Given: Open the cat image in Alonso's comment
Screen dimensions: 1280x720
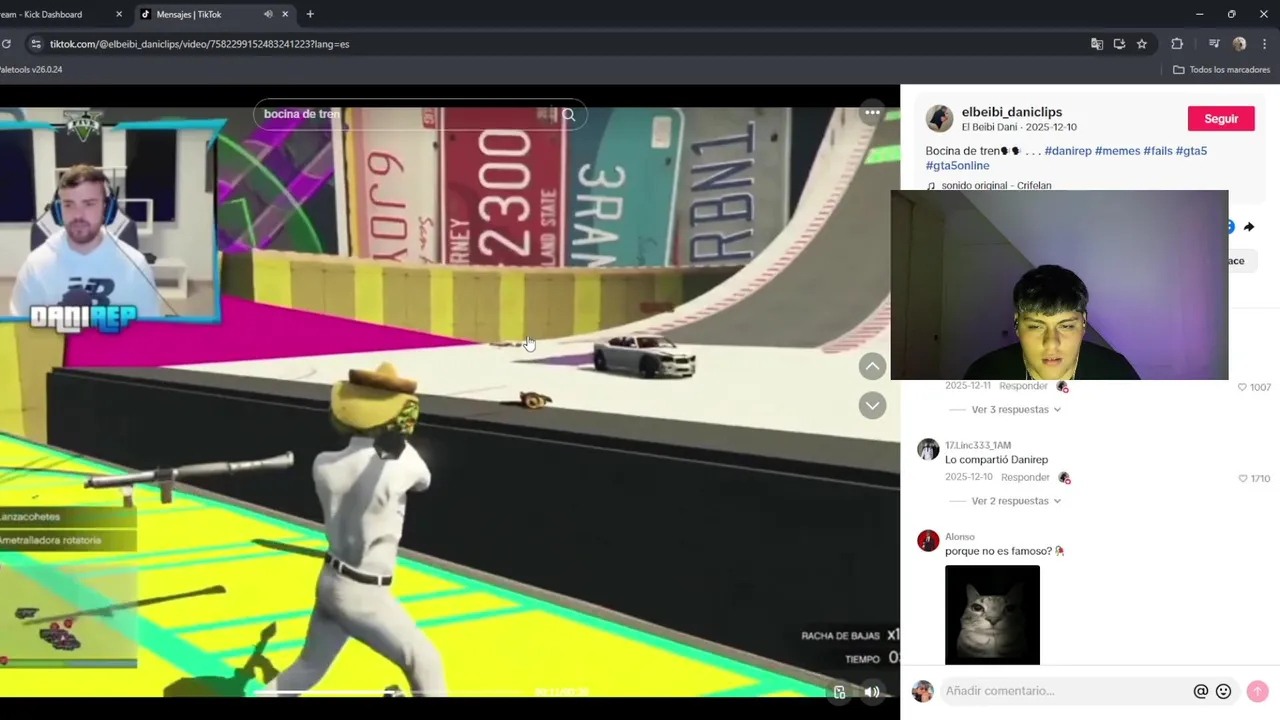Looking at the screenshot, I should coord(992,615).
